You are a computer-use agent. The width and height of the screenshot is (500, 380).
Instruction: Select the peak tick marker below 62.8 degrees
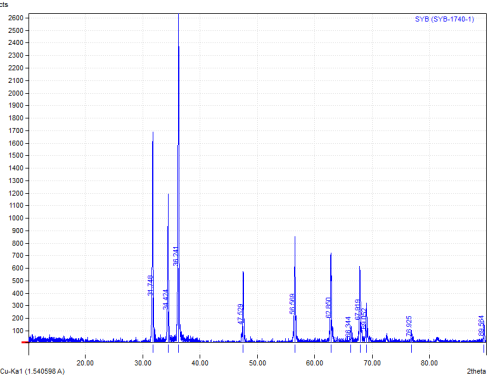(331, 349)
